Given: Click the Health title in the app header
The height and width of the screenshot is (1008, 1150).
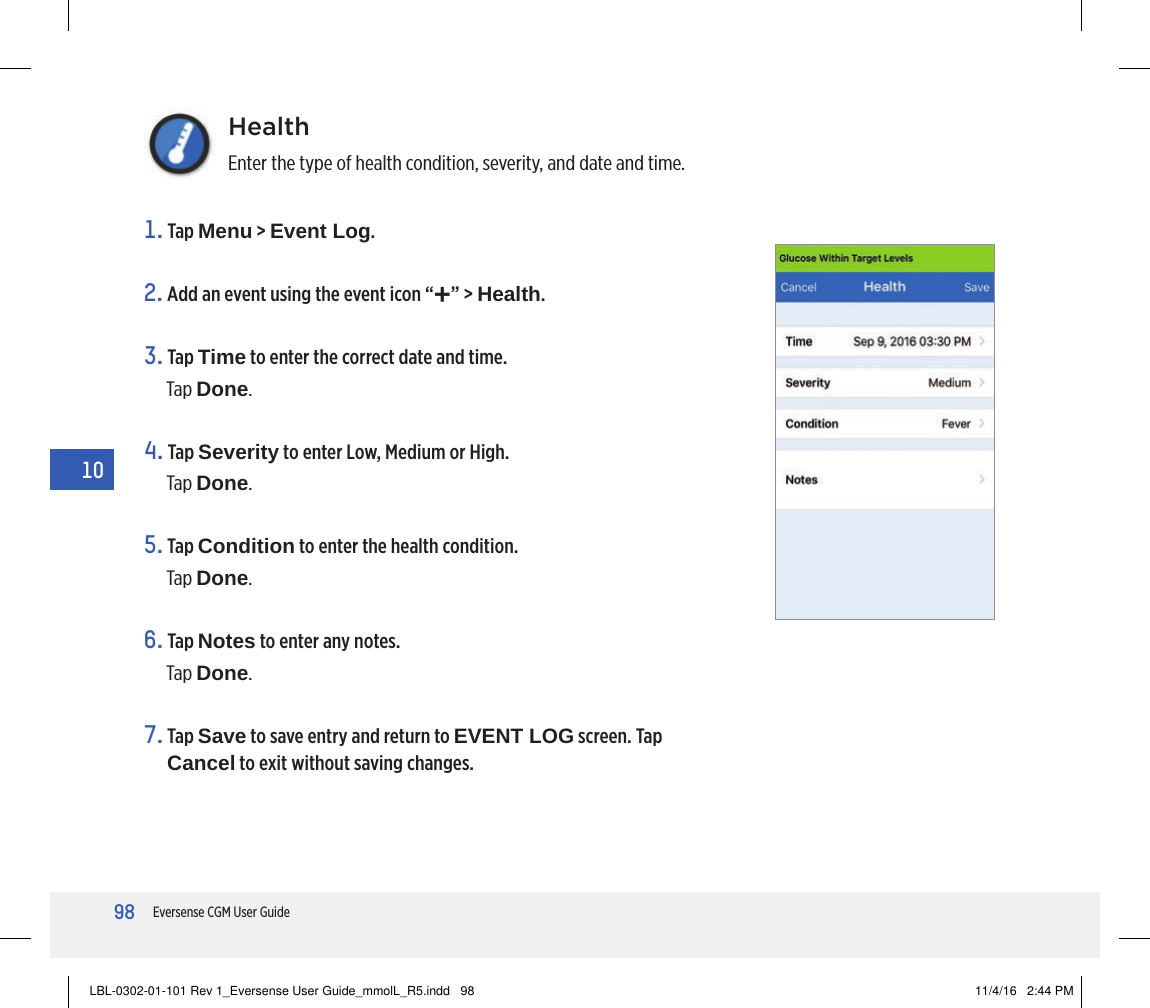Looking at the screenshot, I should (x=884, y=287).
